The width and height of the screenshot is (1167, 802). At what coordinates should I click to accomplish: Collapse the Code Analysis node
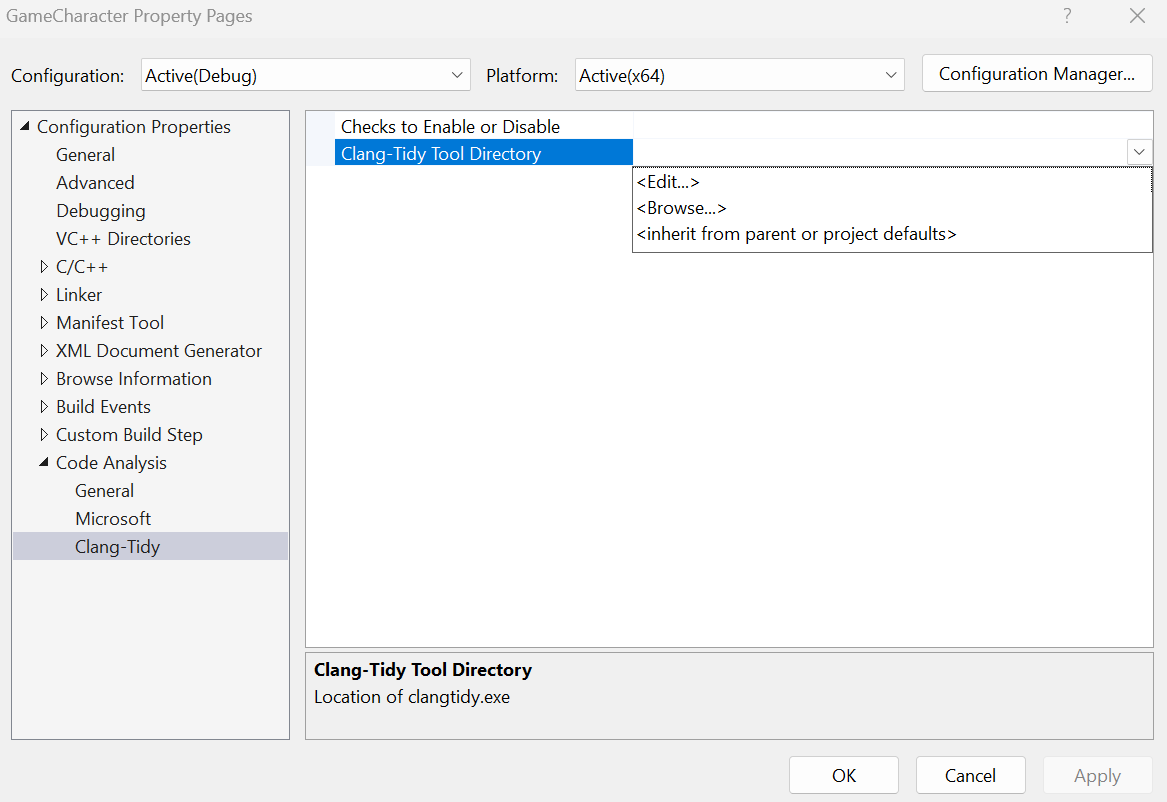click(44, 463)
